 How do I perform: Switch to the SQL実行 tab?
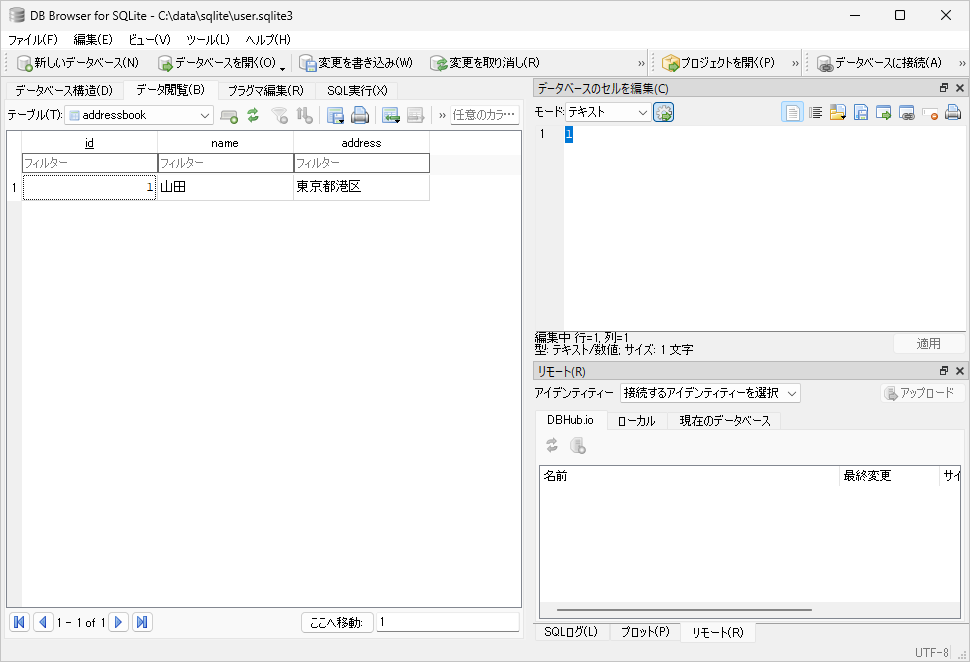[356, 91]
